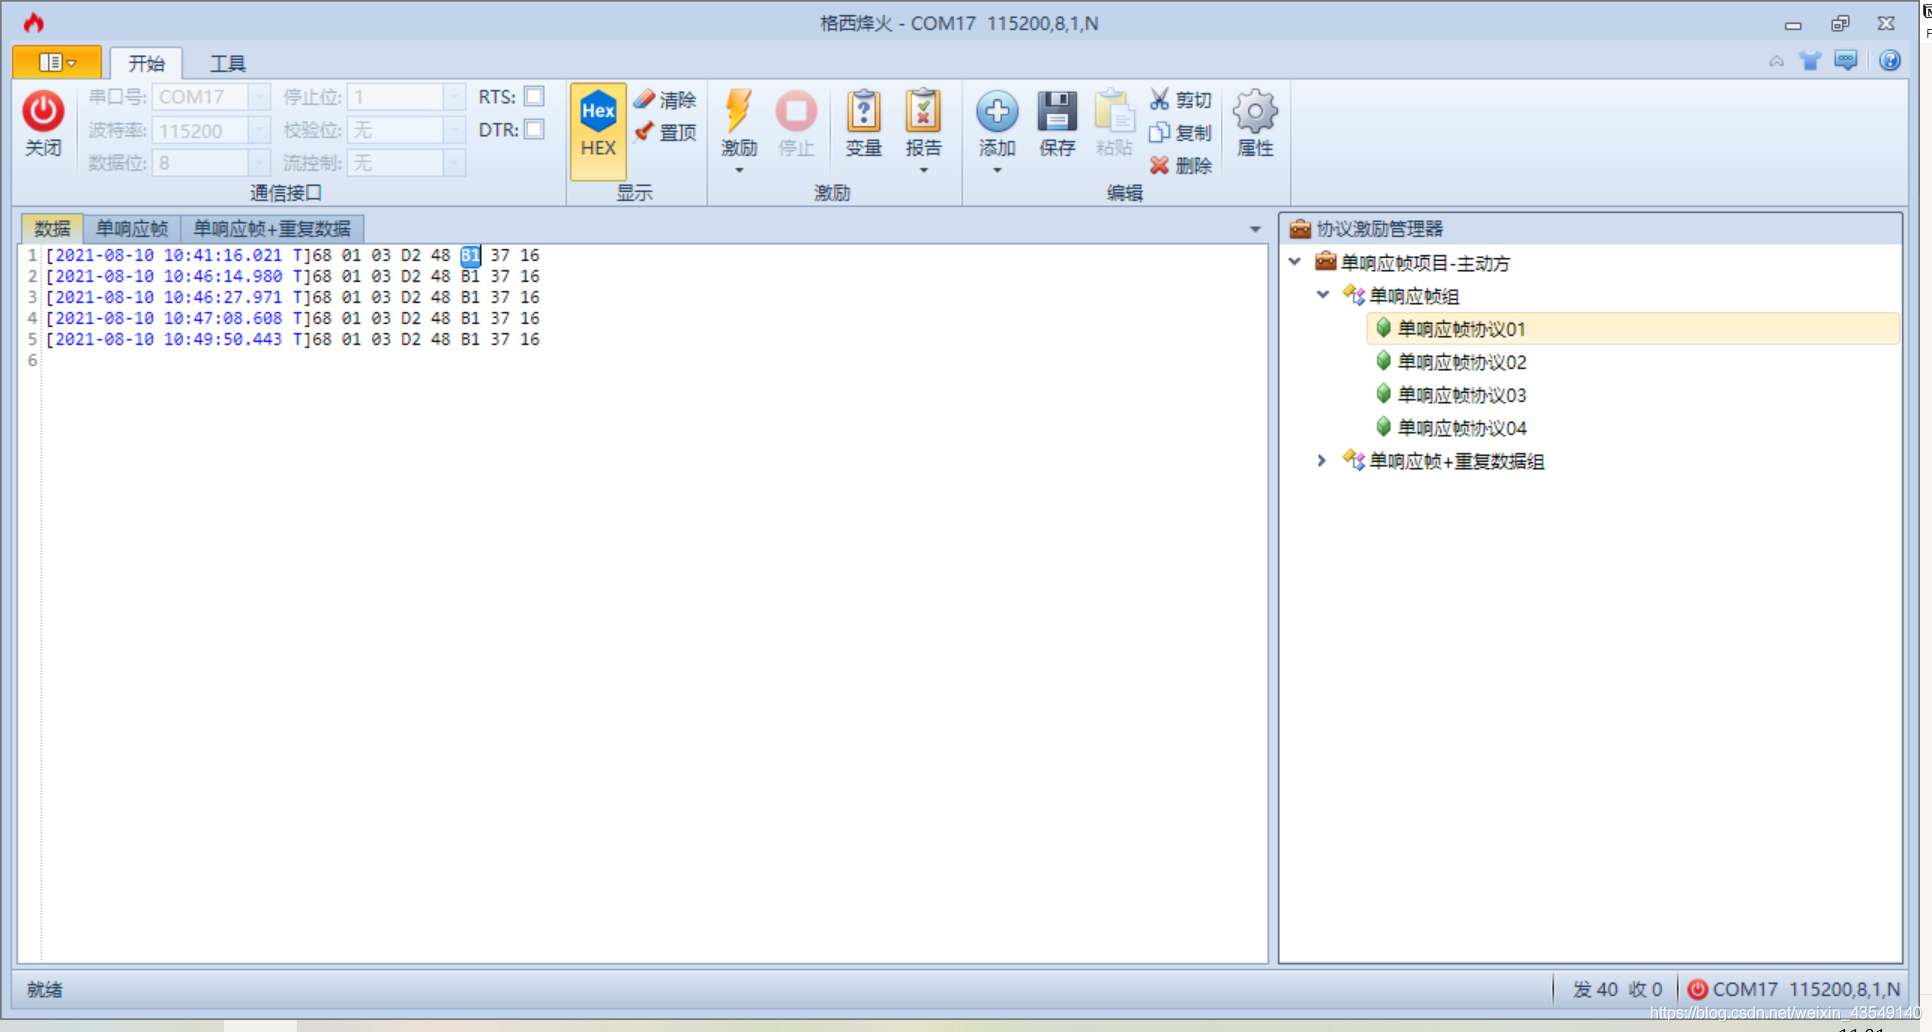Select 单响应帧组 tree item
Screen dimensions: 1932x1032
pos(1413,296)
